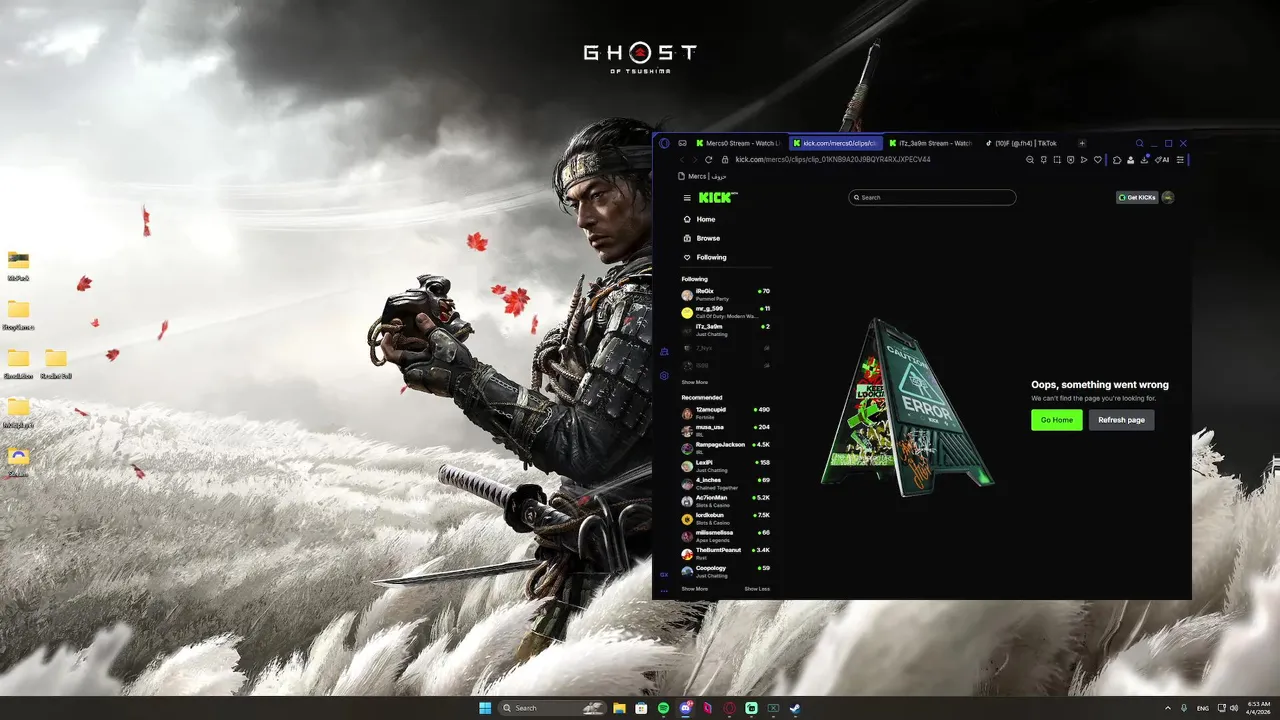This screenshot has height=720, width=1280.
Task: Select the kick.com/mercs0/clips tab
Action: 836,143
